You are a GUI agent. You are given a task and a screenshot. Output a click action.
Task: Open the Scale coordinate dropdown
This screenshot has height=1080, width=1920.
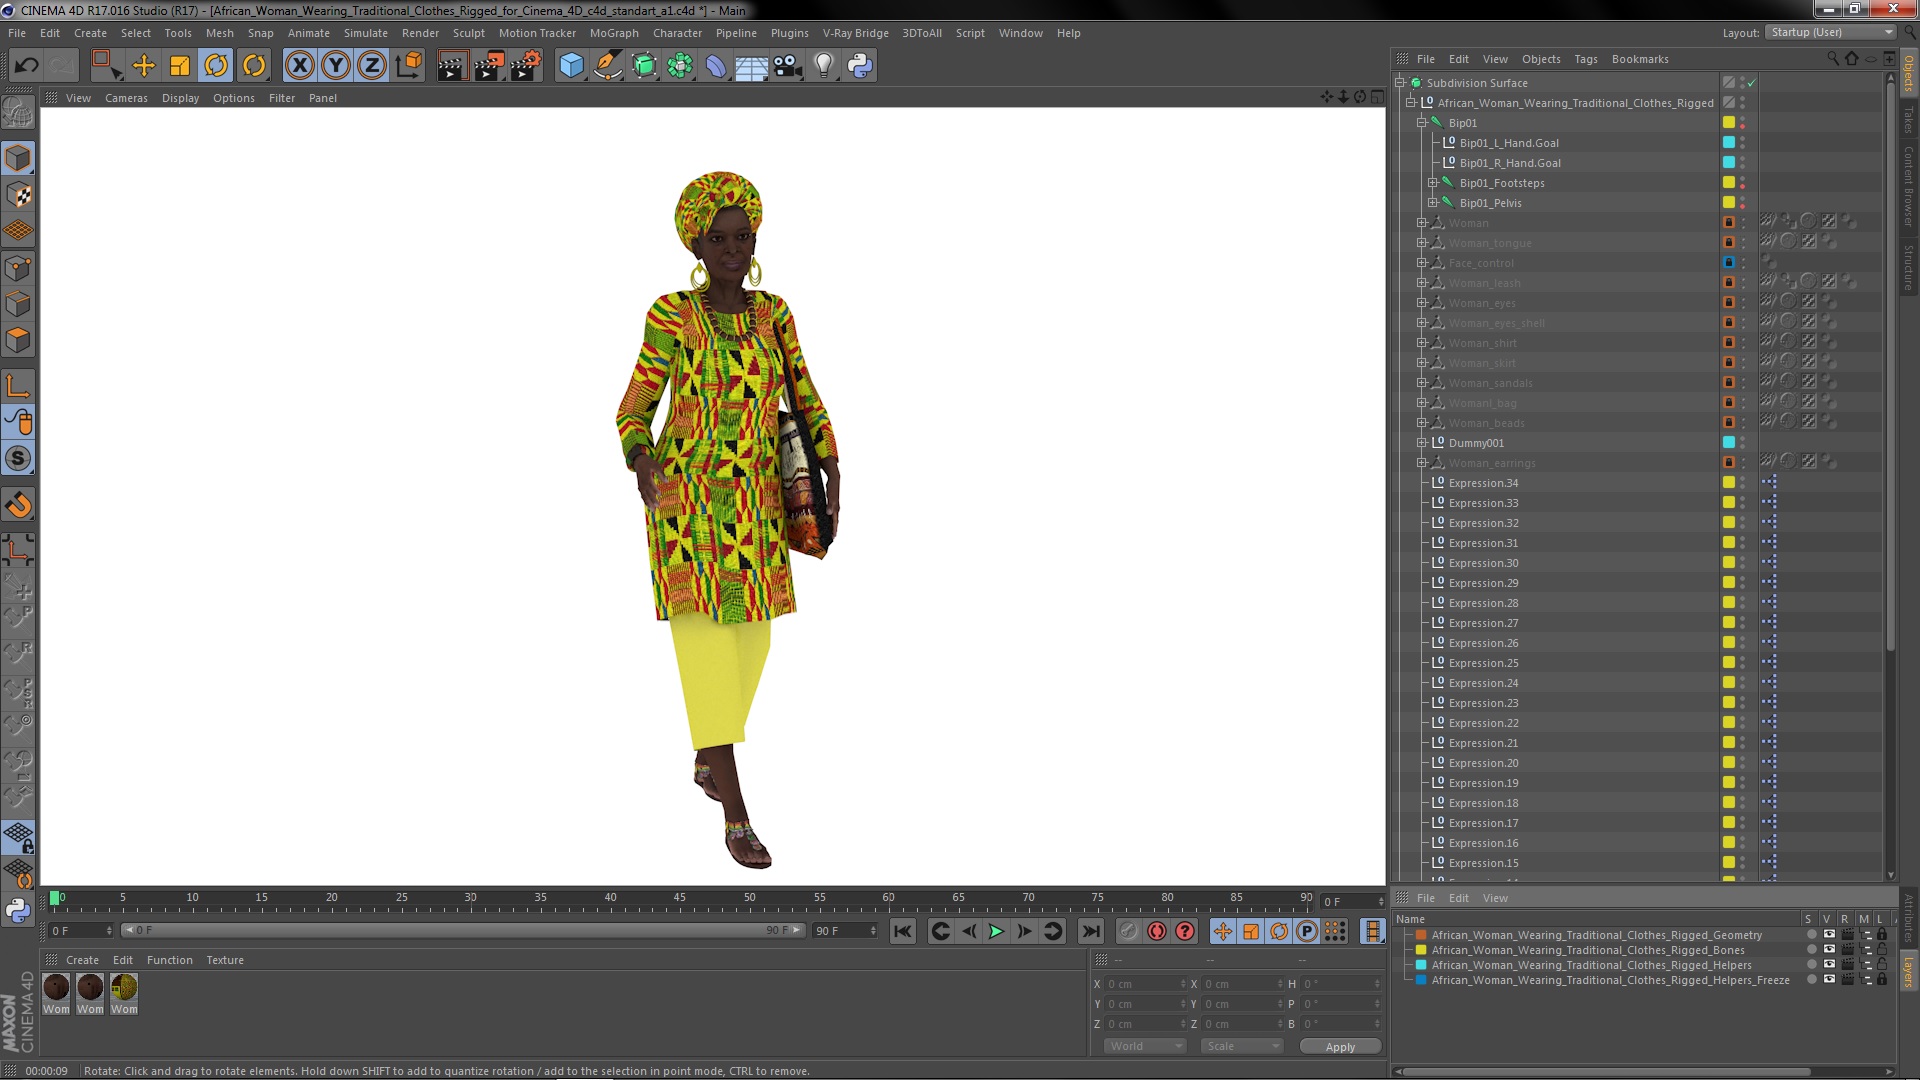tap(1241, 1046)
